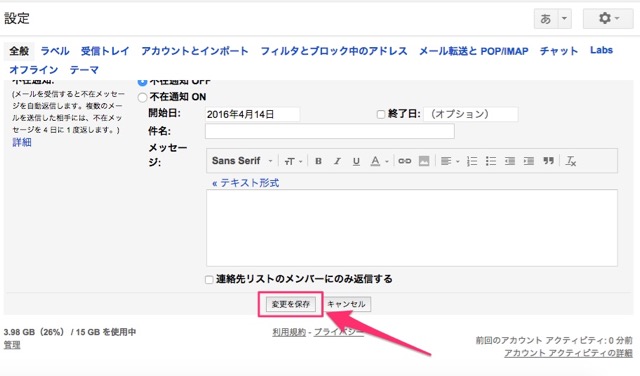Viewport: 640px width, 376px height.
Task: Expand the input tools dropdown arrow
Action: 564,19
